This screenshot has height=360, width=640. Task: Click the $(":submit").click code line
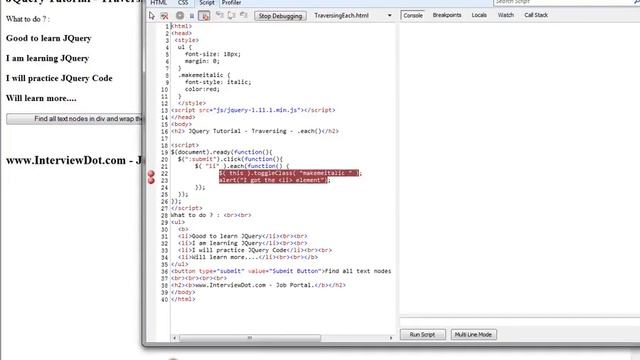(231, 159)
